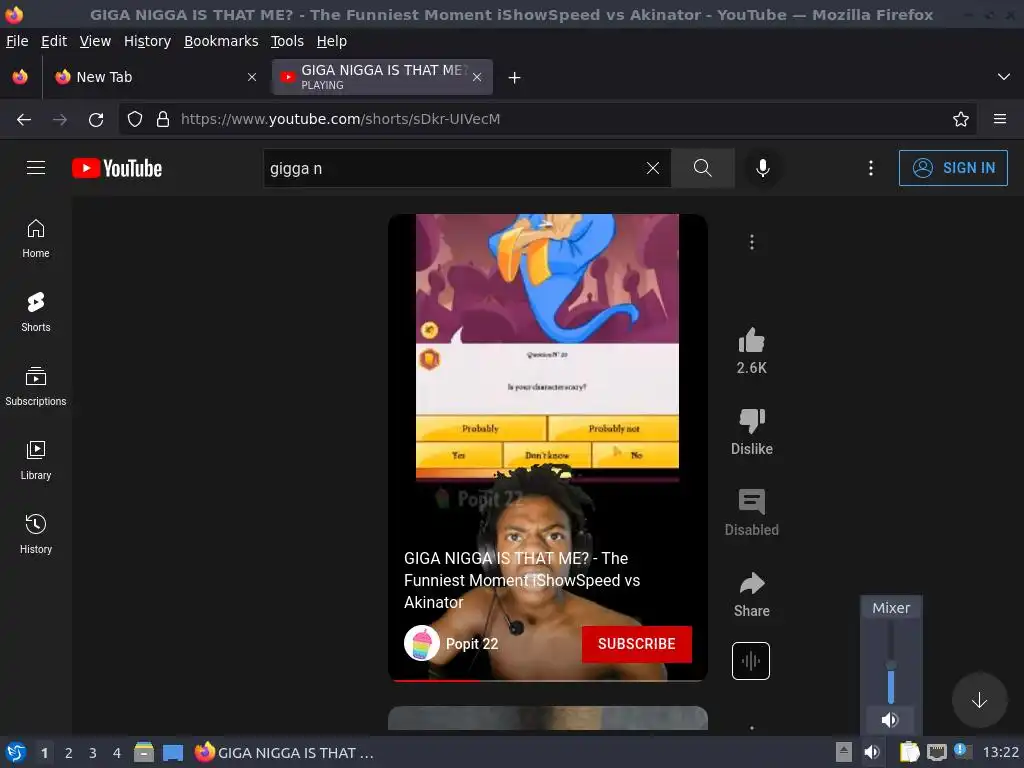
Task: Open the removable media eject tray icon
Action: pos(844,752)
